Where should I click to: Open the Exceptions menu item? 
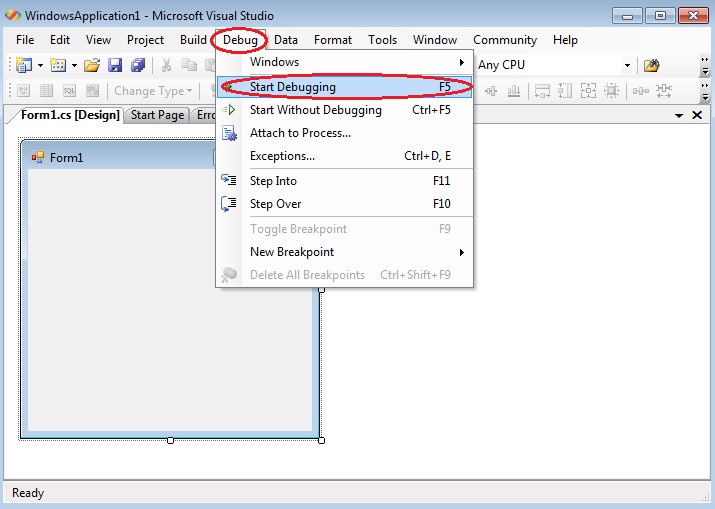[345, 156]
